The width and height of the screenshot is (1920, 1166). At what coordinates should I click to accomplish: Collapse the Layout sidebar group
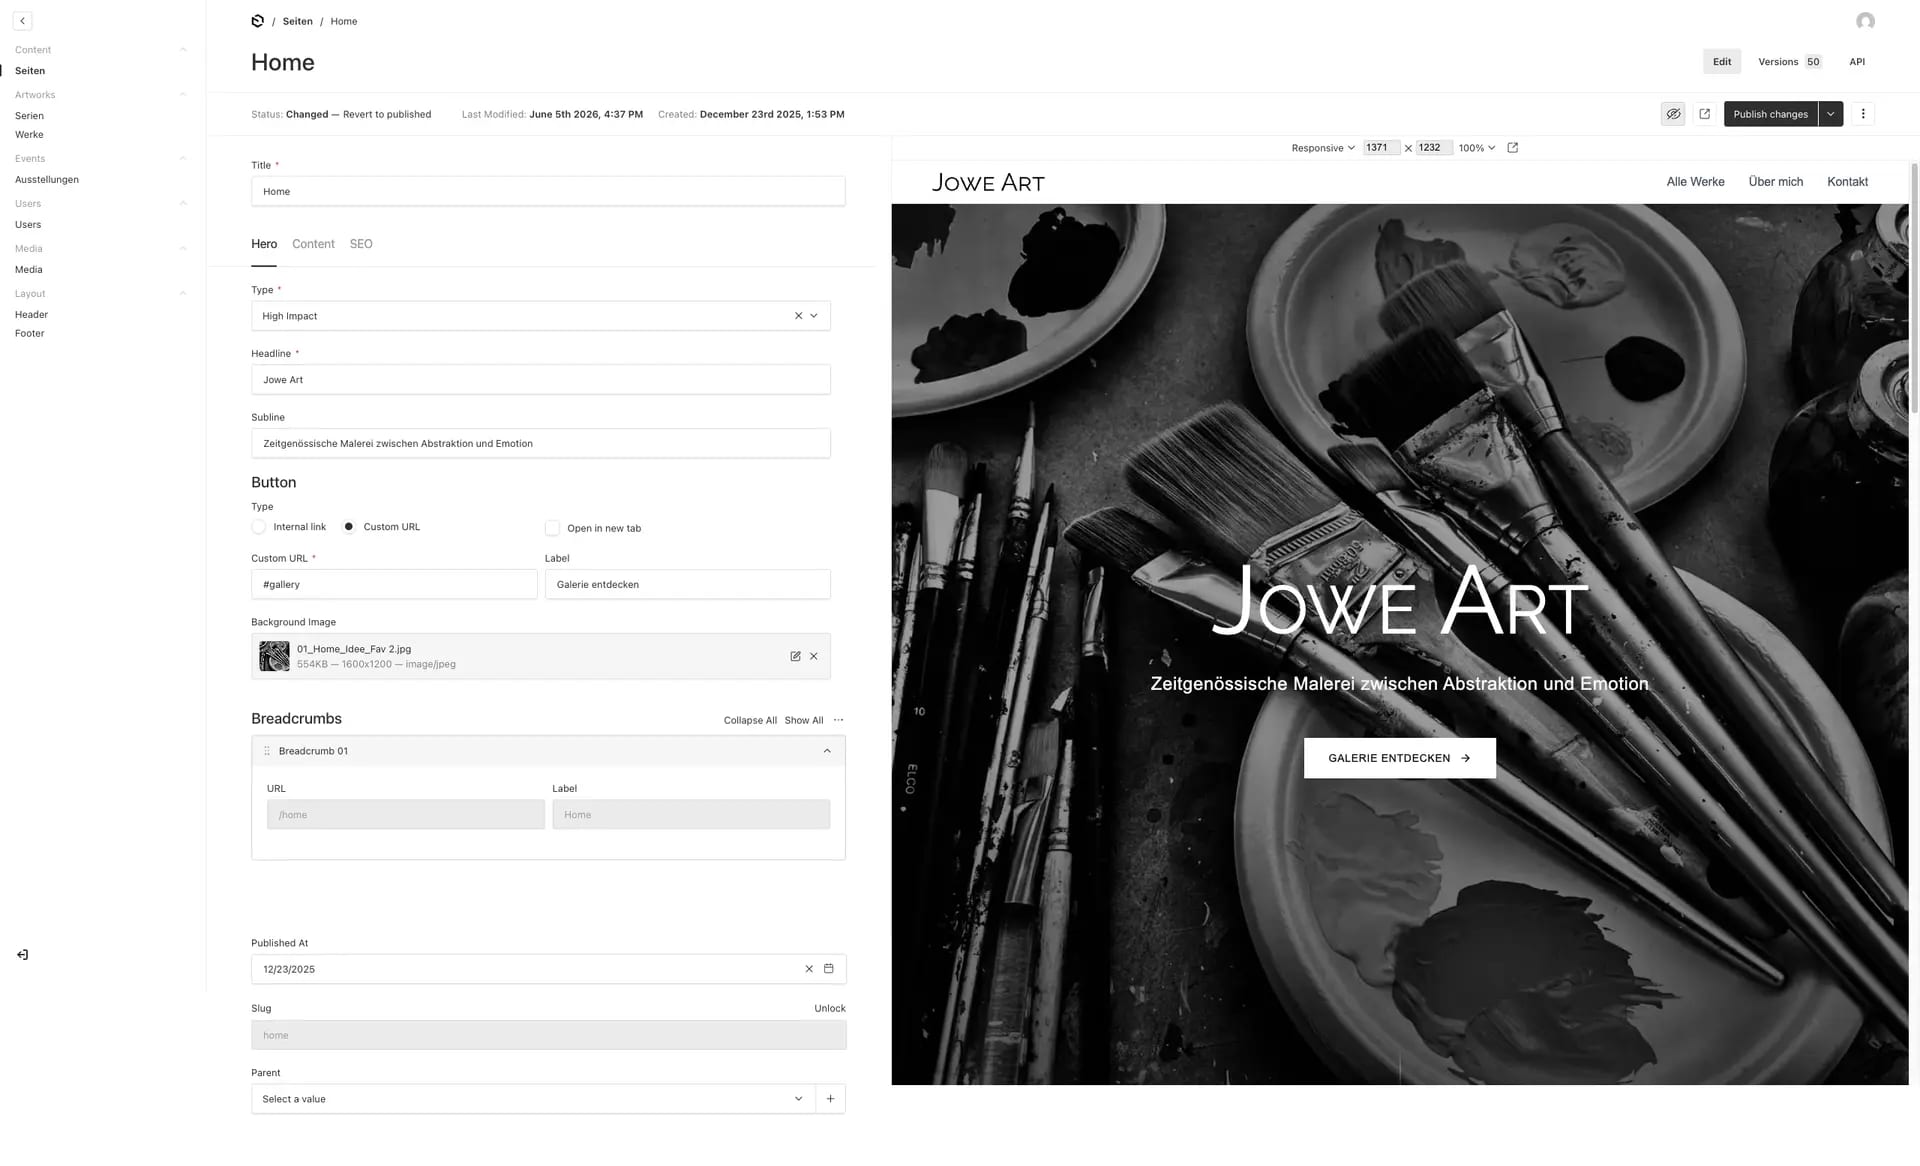click(x=183, y=294)
